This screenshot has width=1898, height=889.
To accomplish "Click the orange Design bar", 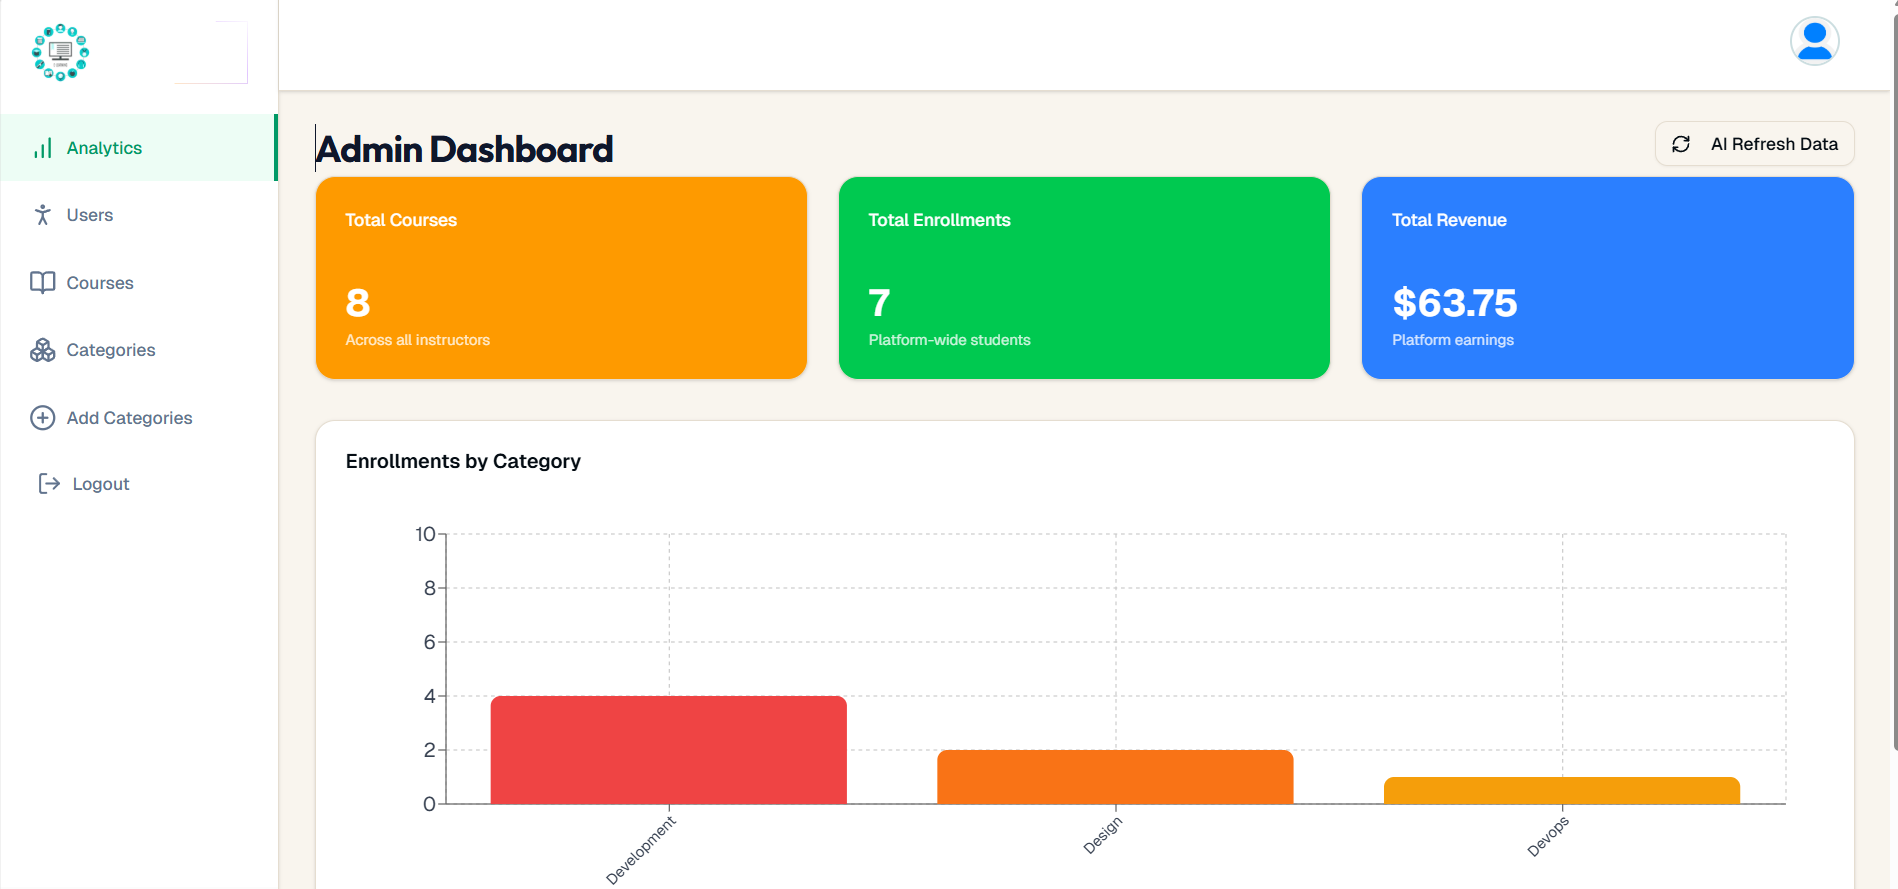I will (x=1115, y=777).
